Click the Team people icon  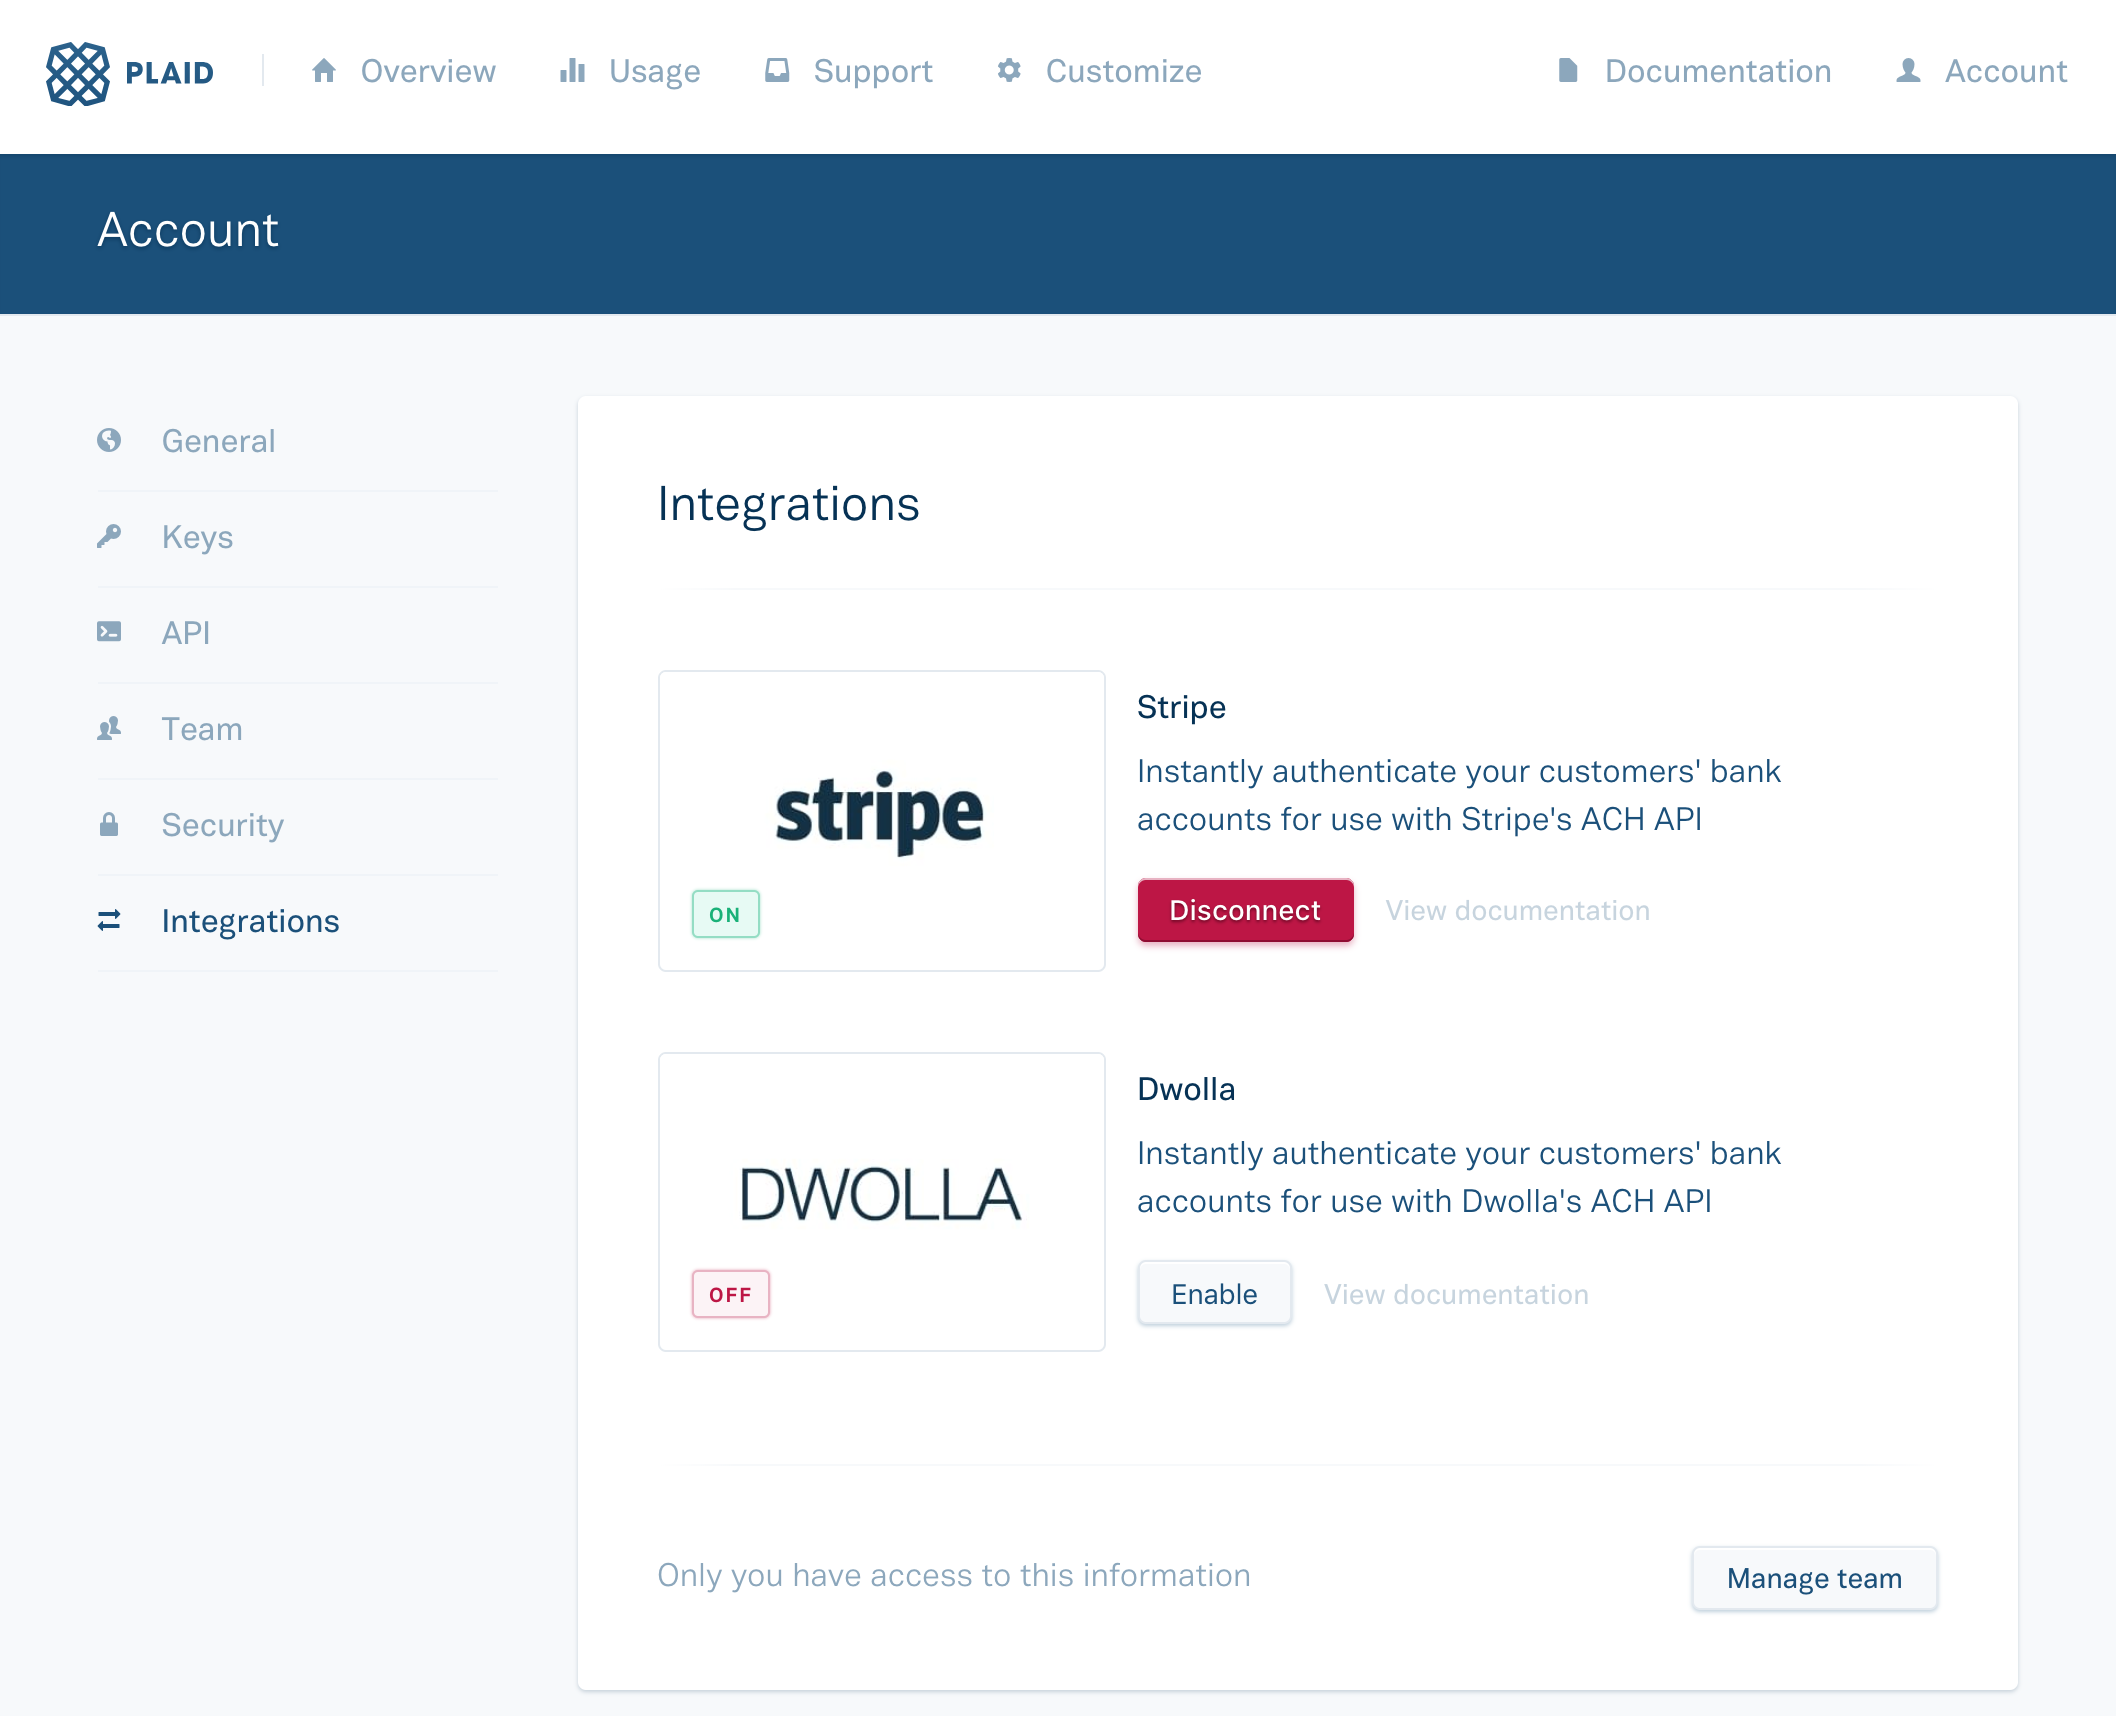tap(109, 728)
